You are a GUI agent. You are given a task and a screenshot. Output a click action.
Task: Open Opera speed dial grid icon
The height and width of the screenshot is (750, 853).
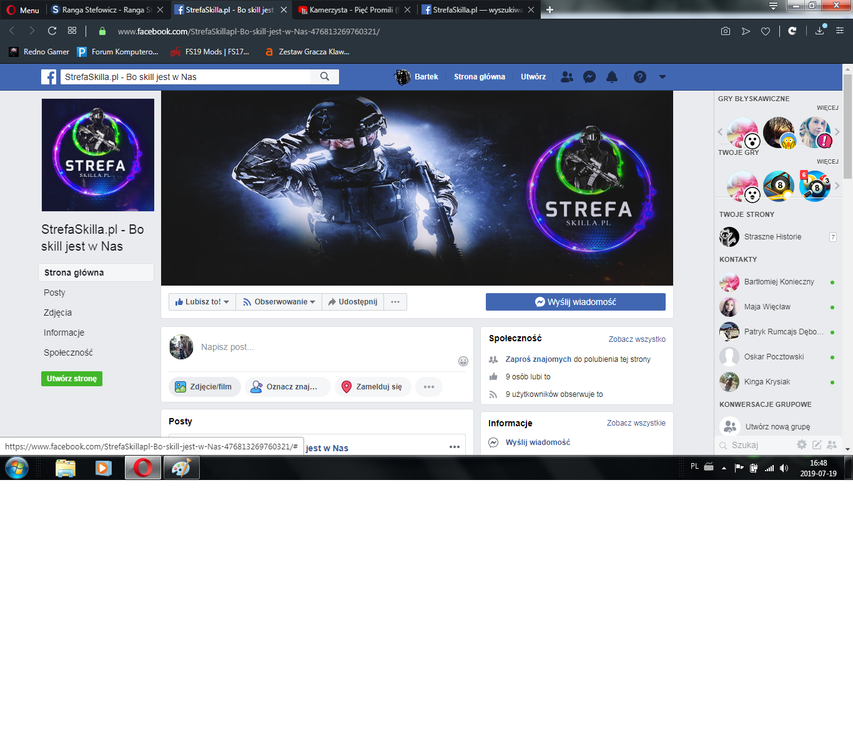[x=72, y=31]
